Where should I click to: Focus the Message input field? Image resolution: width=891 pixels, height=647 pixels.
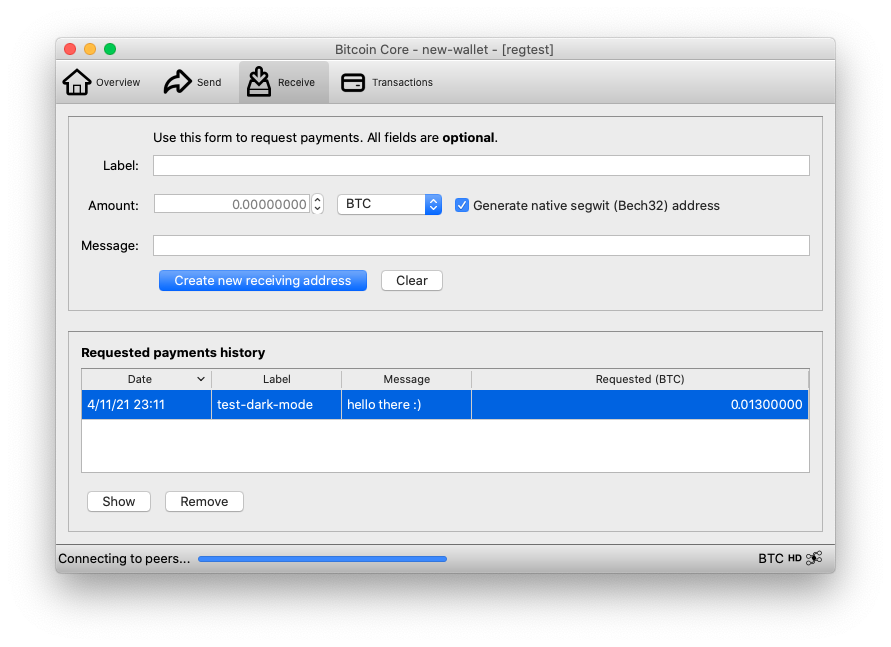pyautogui.click(x=481, y=245)
